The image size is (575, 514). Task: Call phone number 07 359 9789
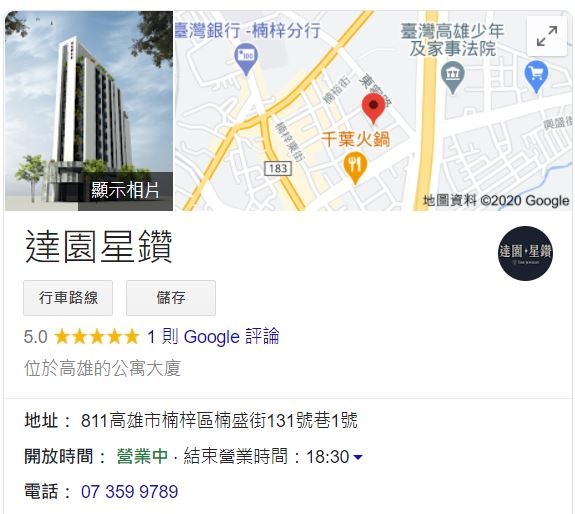(x=129, y=492)
